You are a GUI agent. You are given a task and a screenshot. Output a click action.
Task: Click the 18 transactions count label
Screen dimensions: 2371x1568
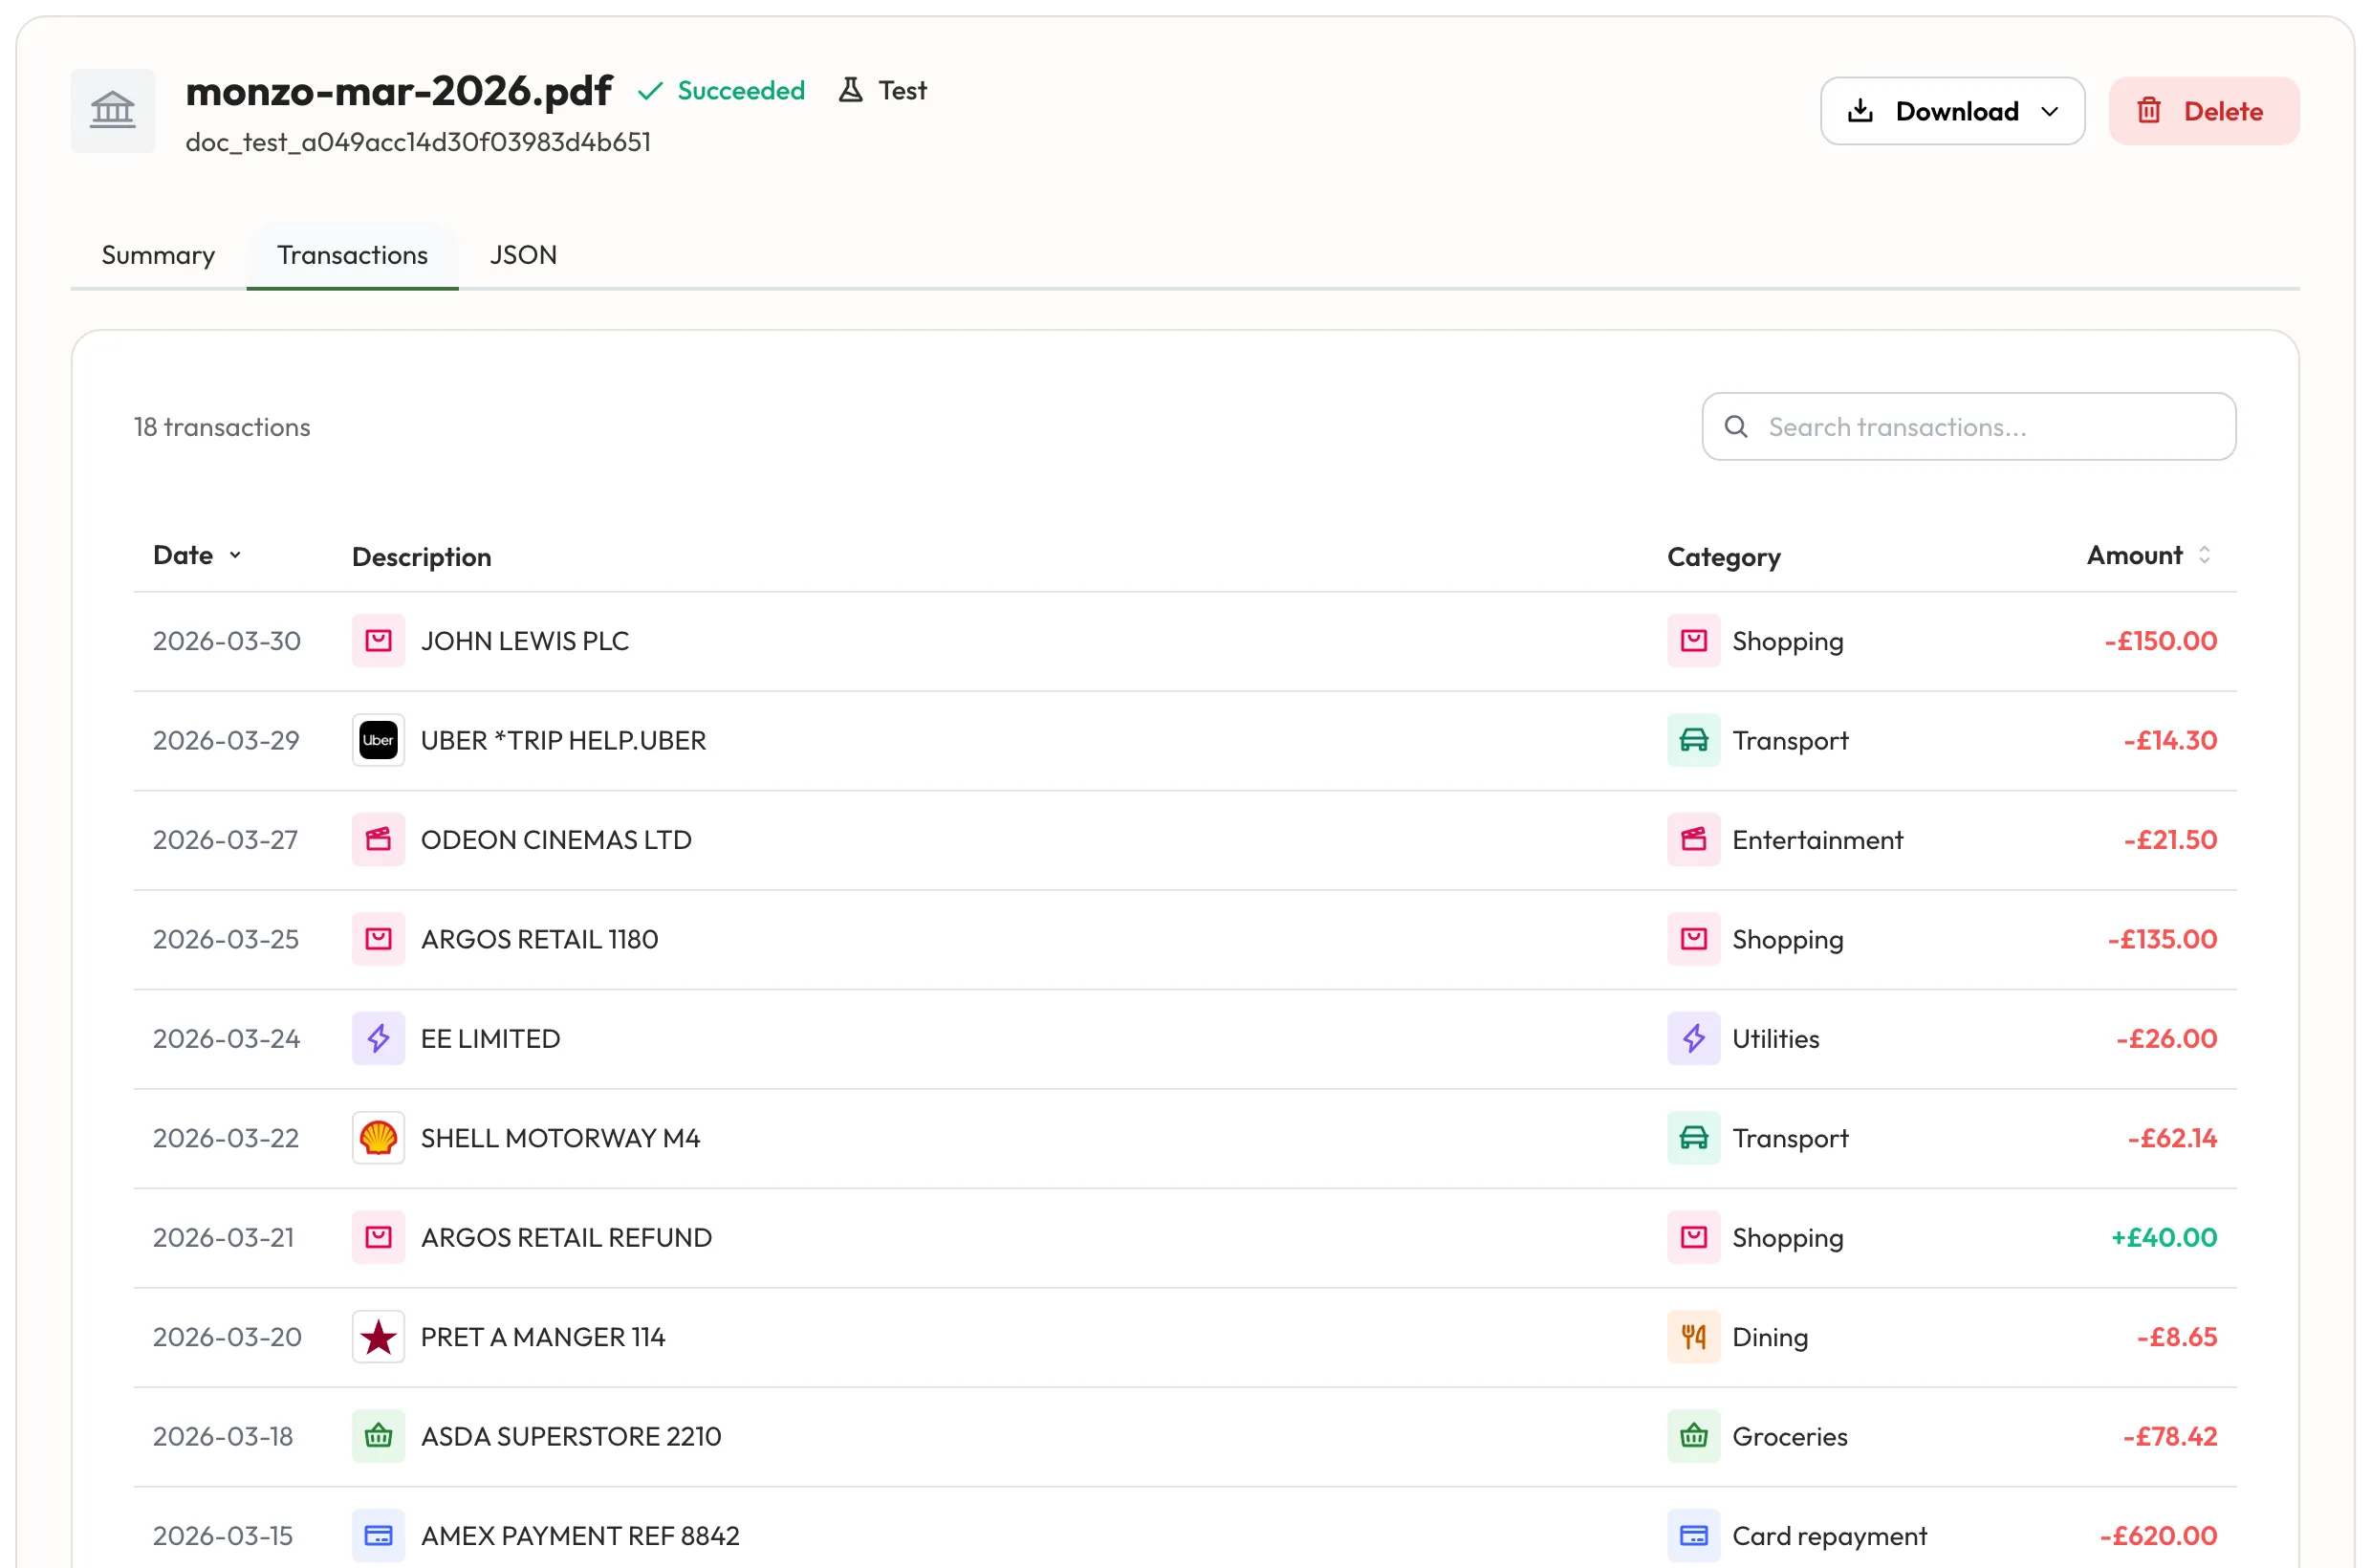[222, 427]
